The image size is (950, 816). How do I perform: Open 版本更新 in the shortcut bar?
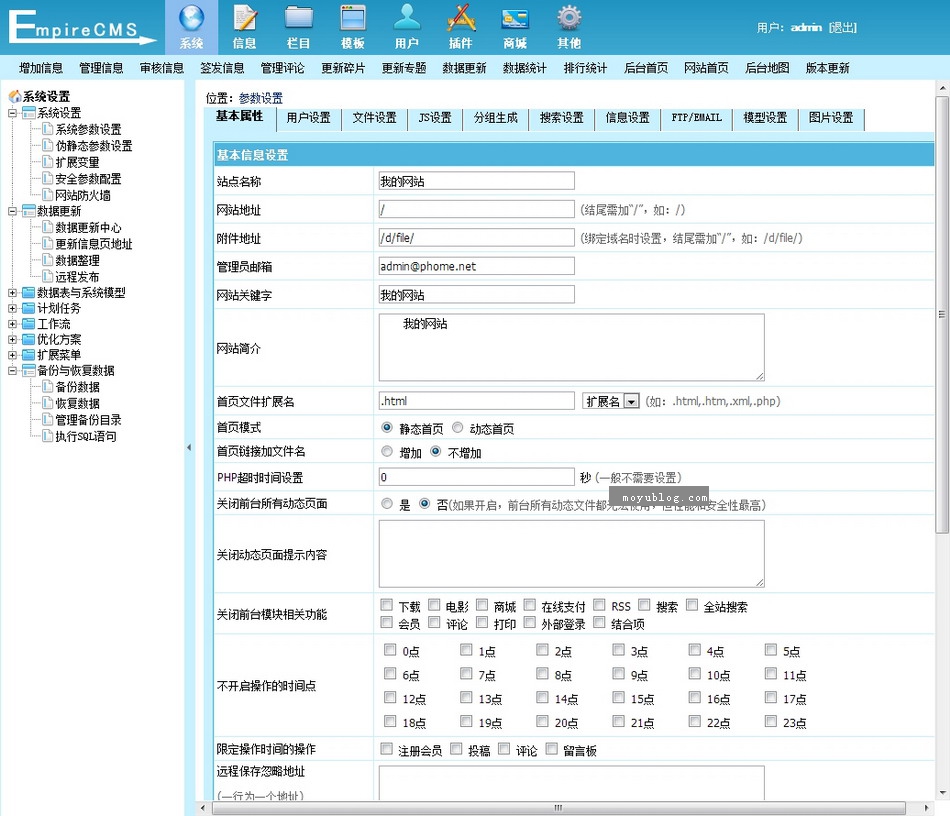click(828, 68)
